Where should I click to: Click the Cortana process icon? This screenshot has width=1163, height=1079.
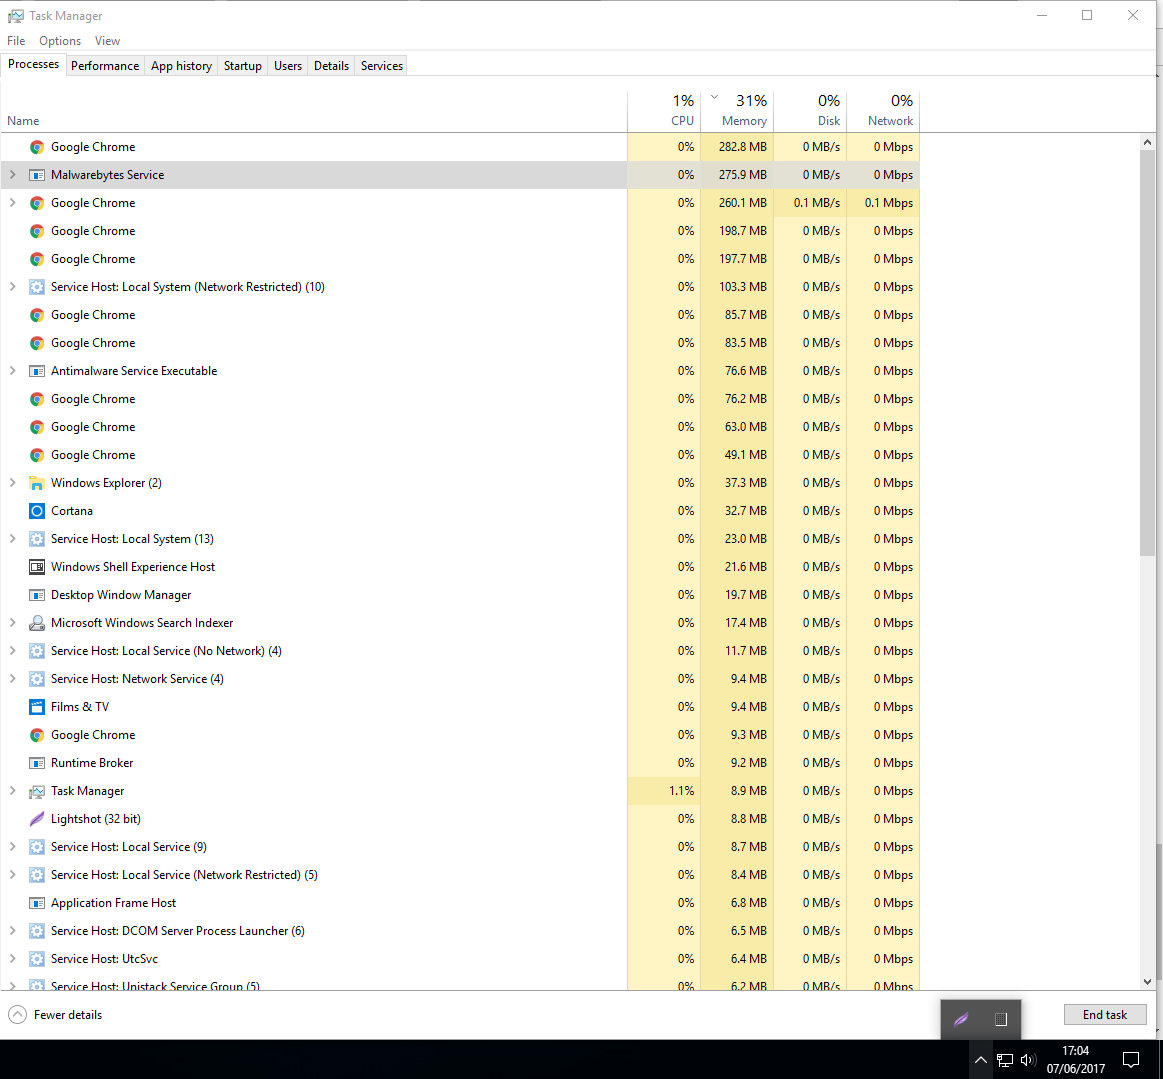tap(36, 511)
